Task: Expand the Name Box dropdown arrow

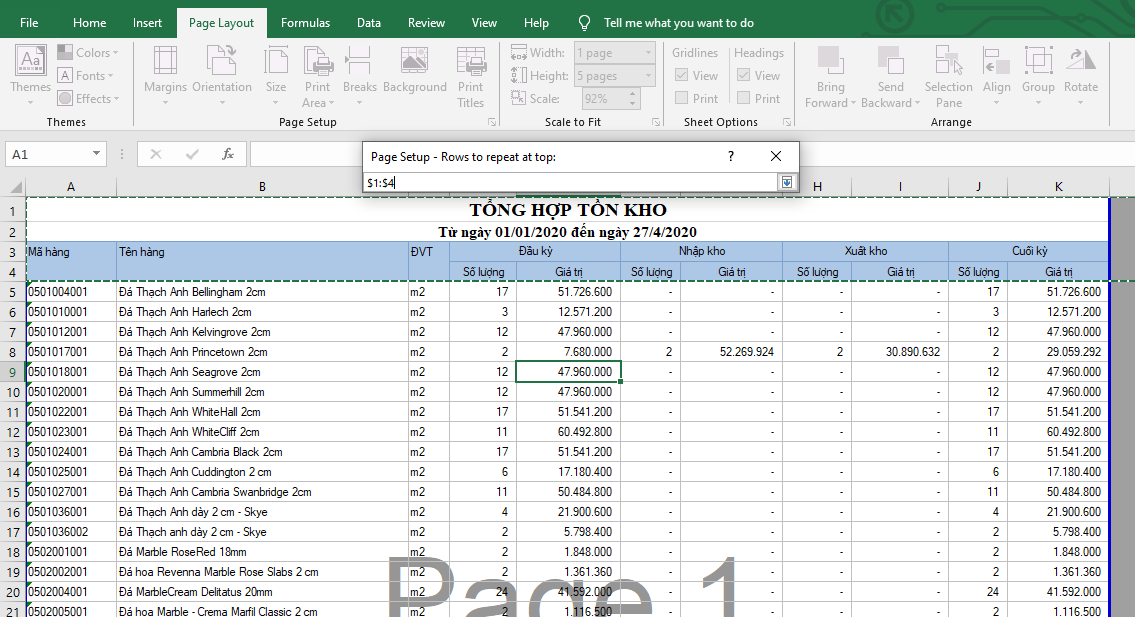Action: [x=97, y=154]
